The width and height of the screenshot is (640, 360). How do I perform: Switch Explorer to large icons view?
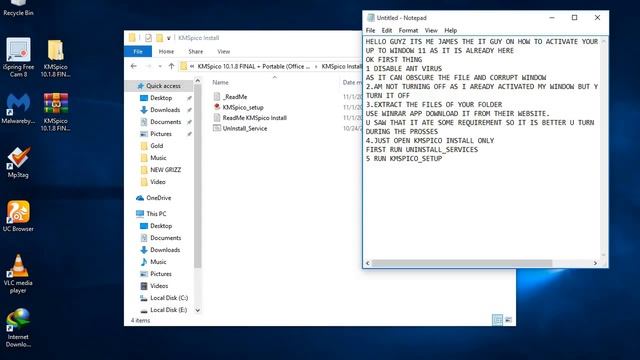pos(508,320)
